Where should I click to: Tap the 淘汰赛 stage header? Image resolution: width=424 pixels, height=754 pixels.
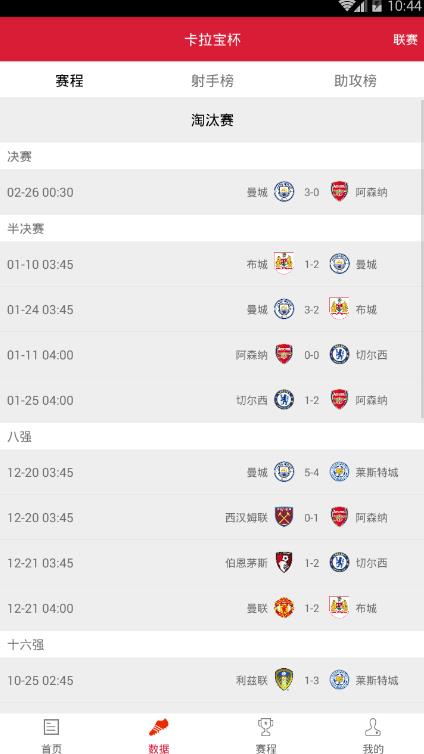[x=212, y=120]
